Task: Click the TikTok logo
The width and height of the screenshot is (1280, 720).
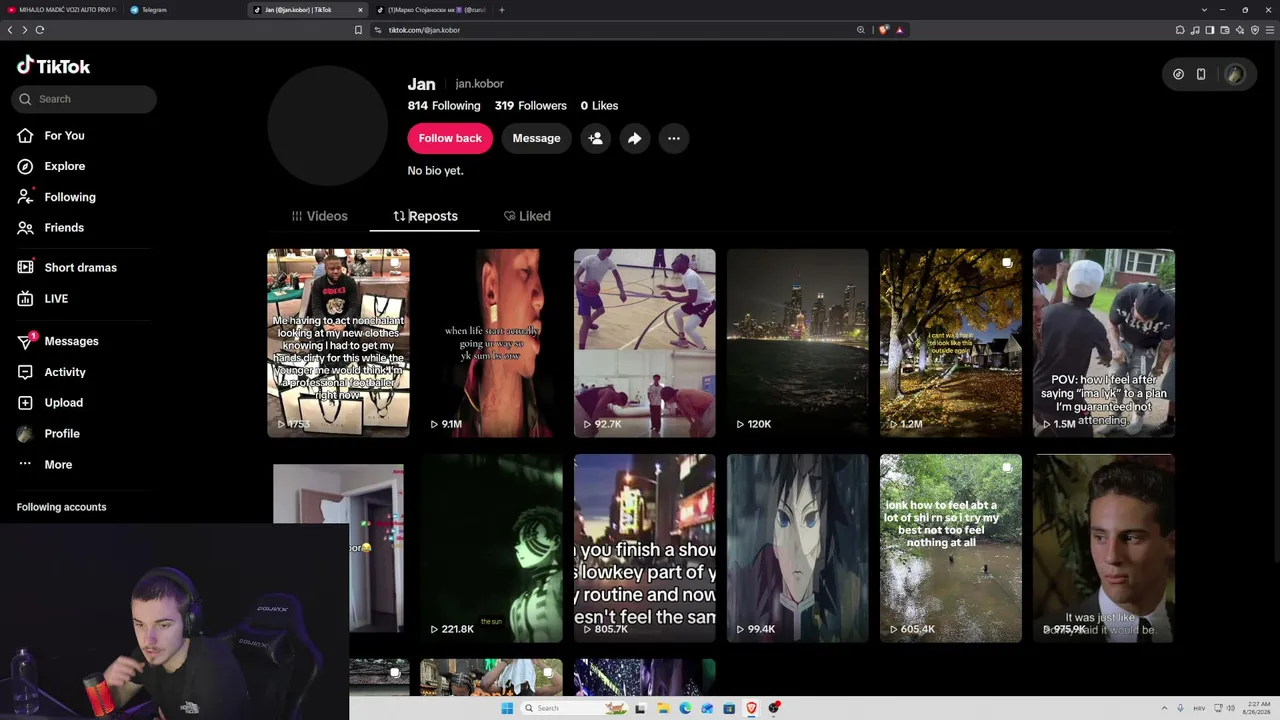Action: pos(54,66)
